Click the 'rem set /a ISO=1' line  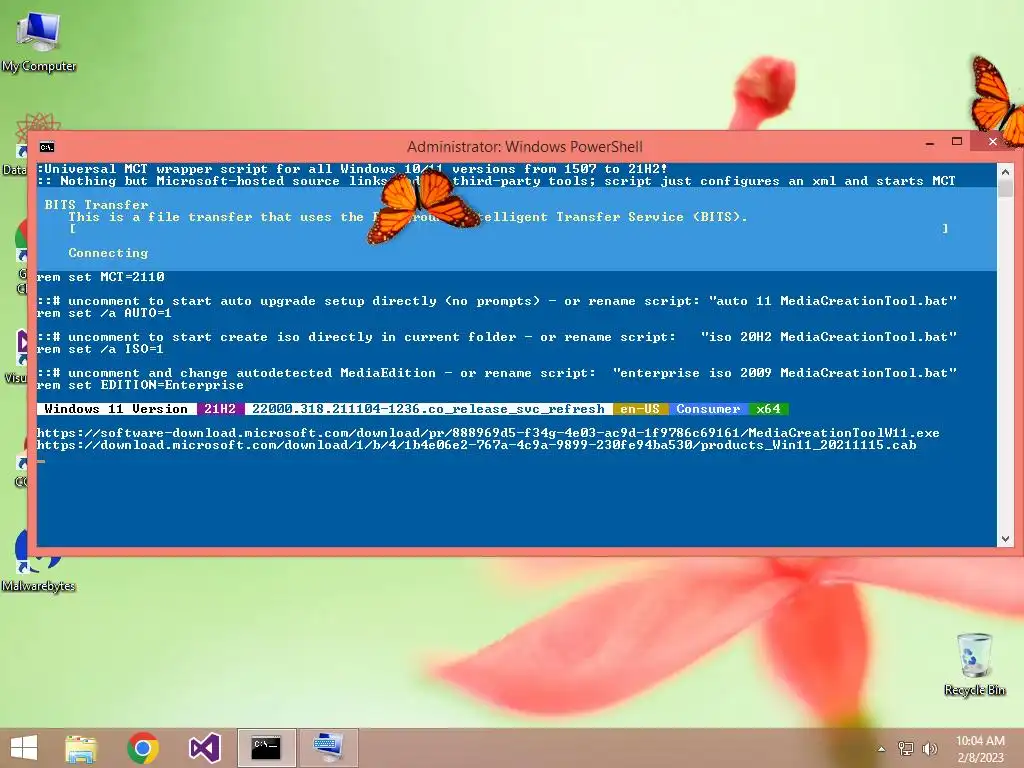point(101,349)
